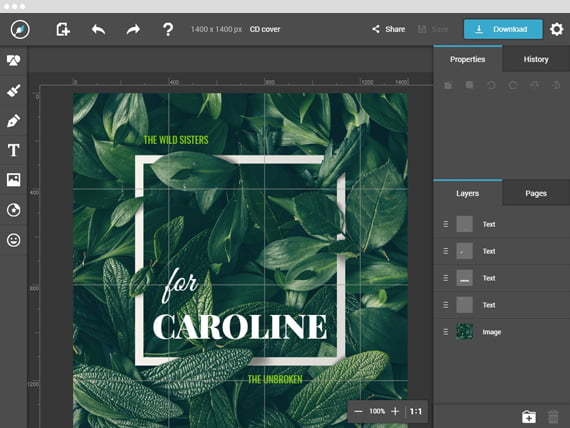This screenshot has height=428, width=570.
Task: Click "THE WILD SISTERS" text on canvas
Action: click(x=176, y=140)
